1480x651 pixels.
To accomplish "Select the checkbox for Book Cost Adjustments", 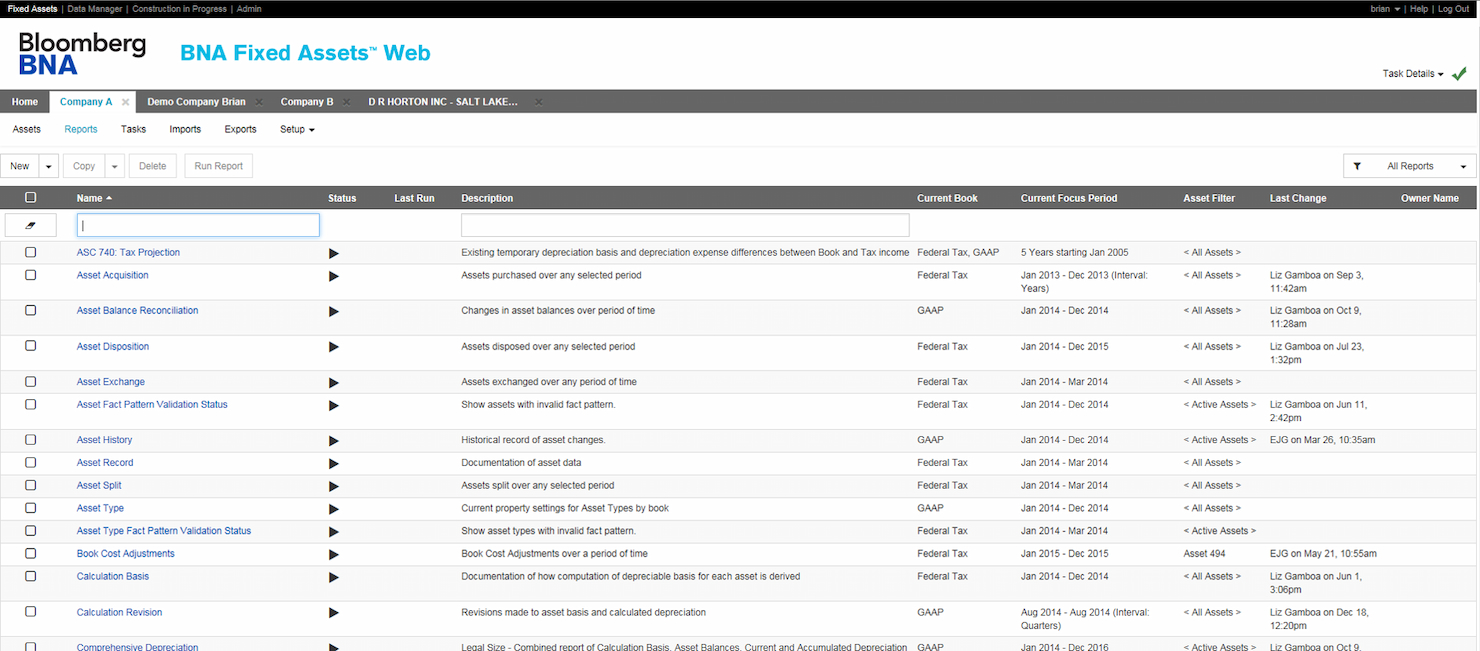I will 30,554.
